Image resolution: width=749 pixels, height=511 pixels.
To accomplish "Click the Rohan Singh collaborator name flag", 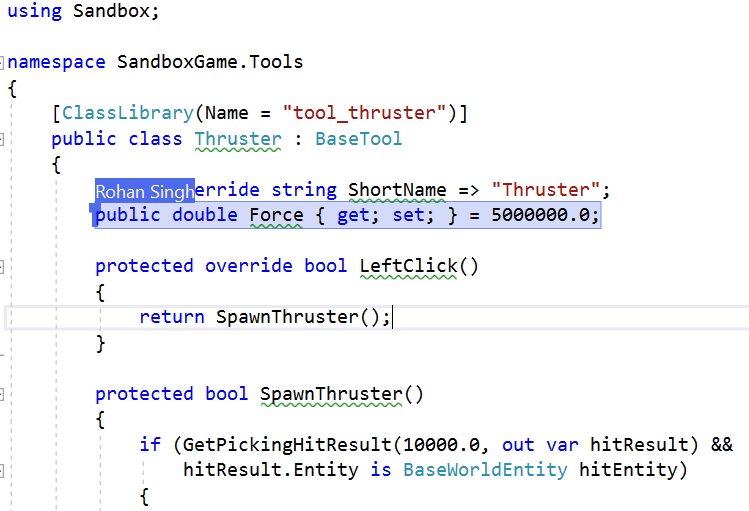I will coord(145,191).
